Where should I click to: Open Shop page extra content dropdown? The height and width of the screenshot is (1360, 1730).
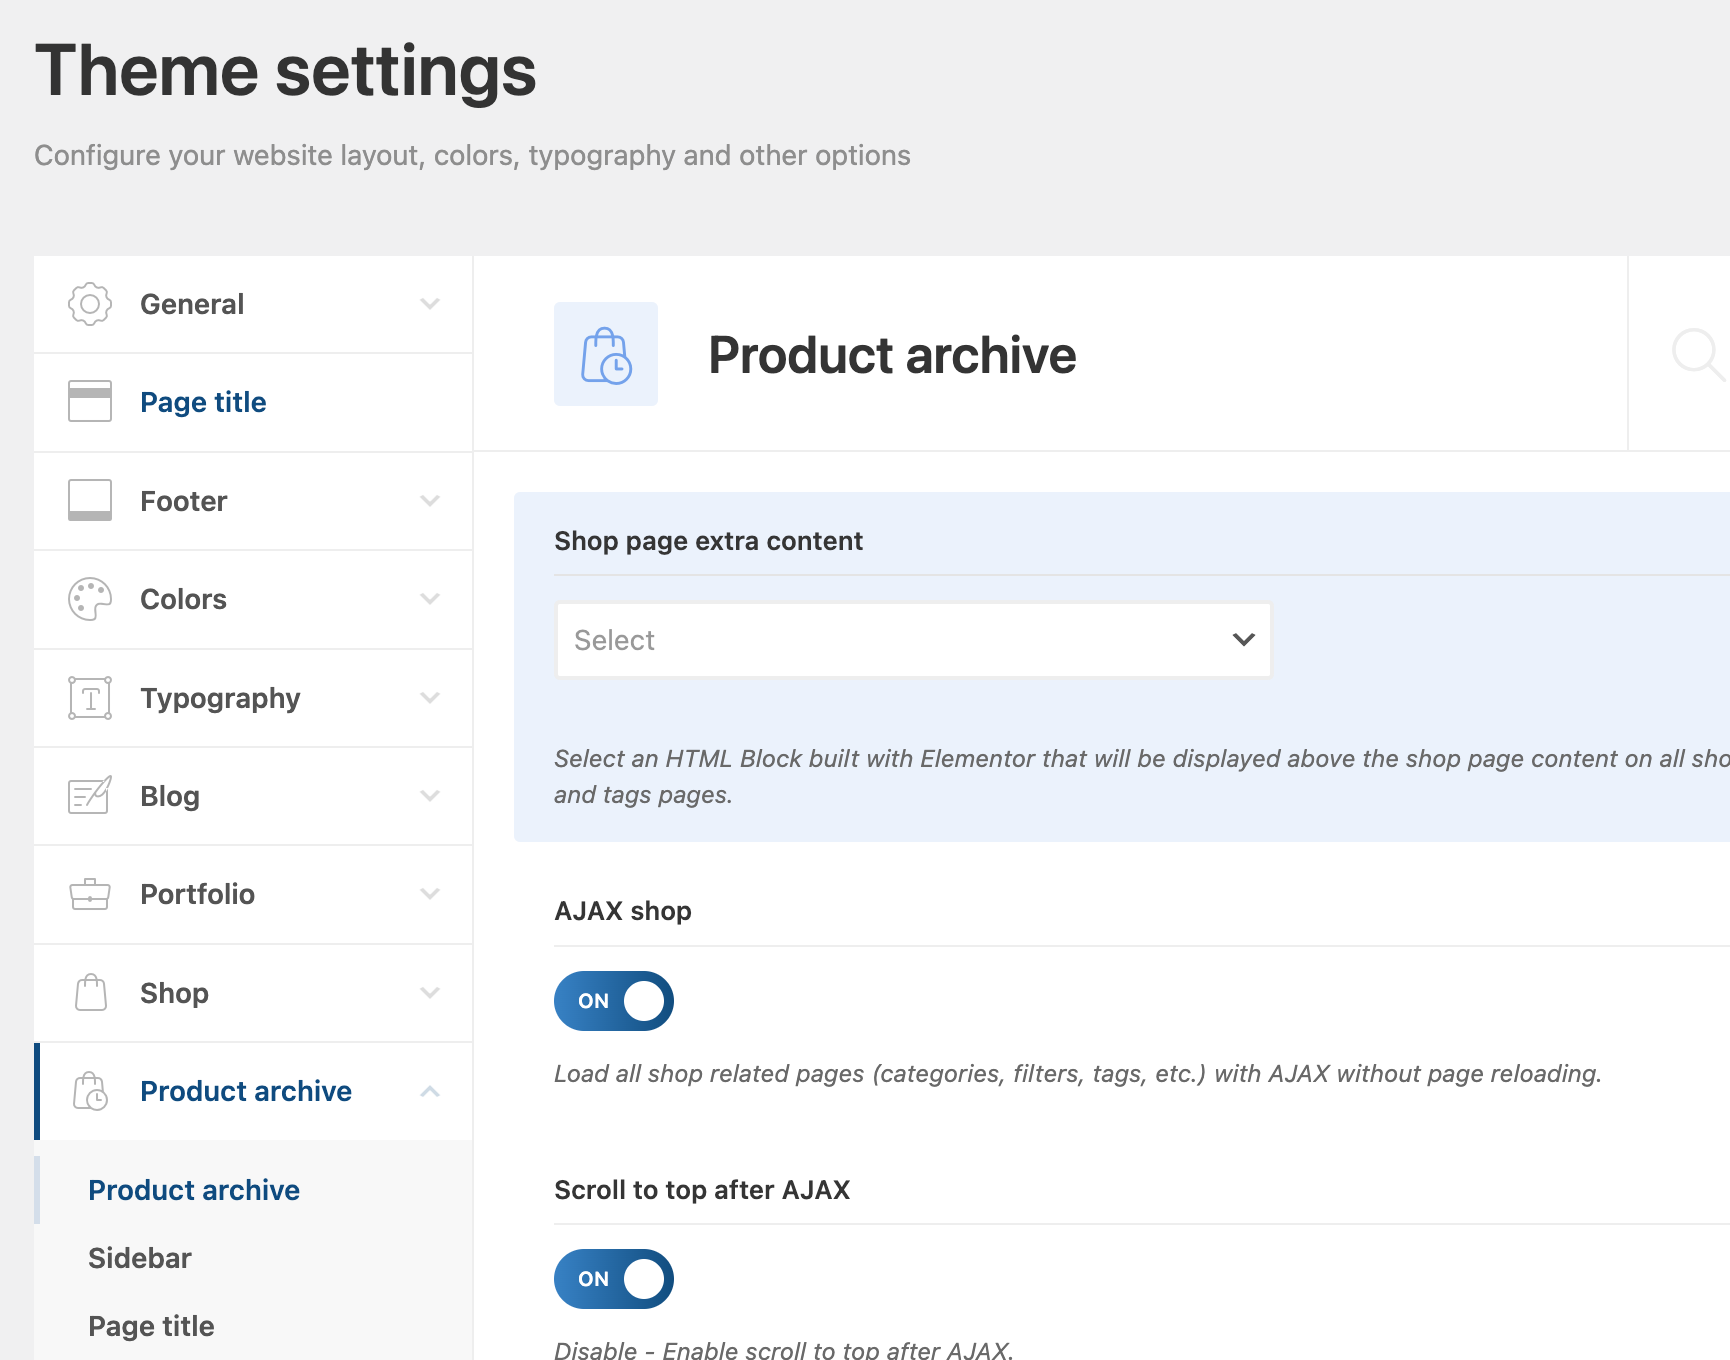coord(913,640)
